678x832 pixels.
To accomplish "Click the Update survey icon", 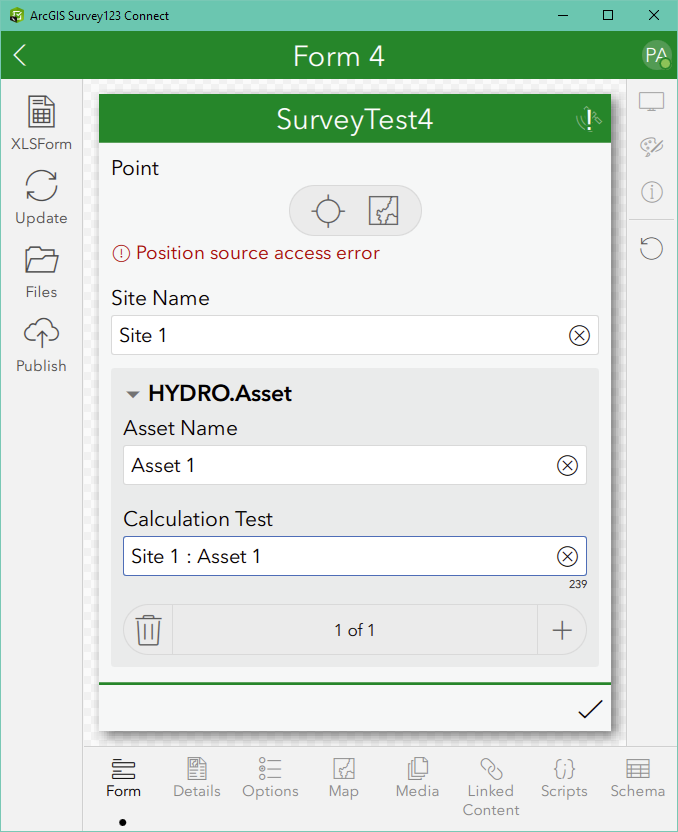I will [41, 196].
